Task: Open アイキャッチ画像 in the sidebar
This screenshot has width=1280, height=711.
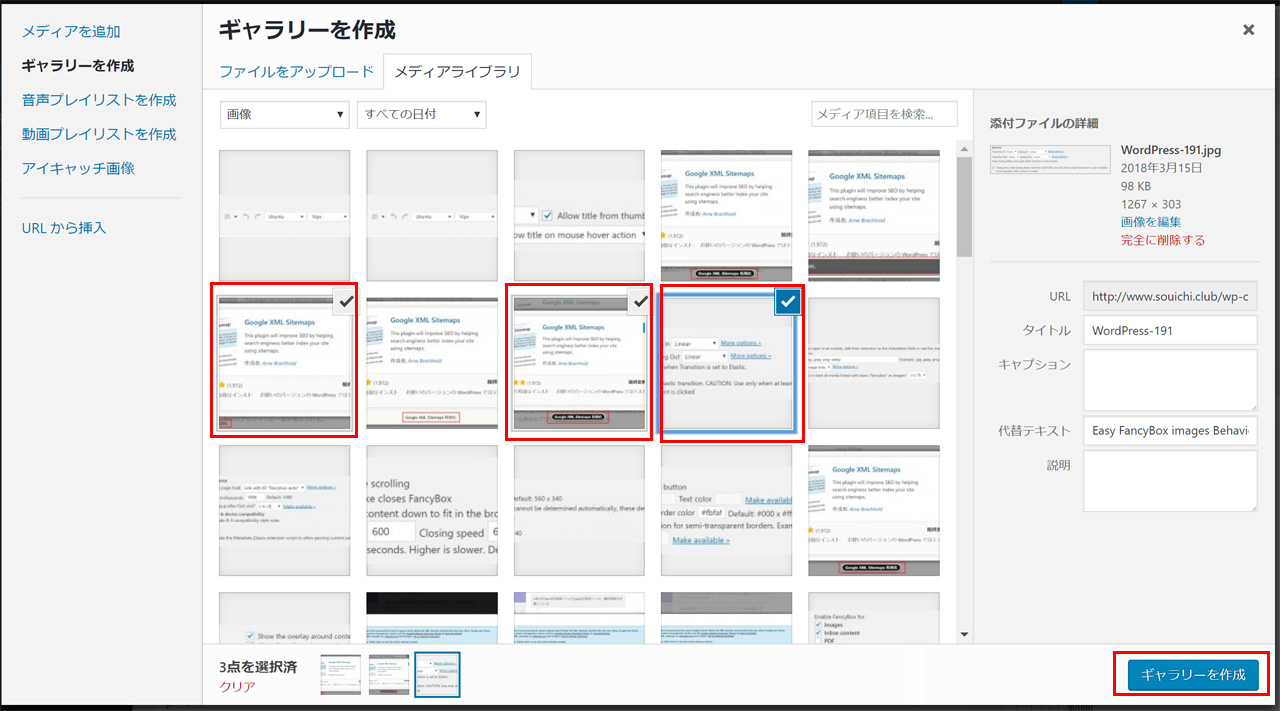Action: pyautogui.click(x=78, y=168)
